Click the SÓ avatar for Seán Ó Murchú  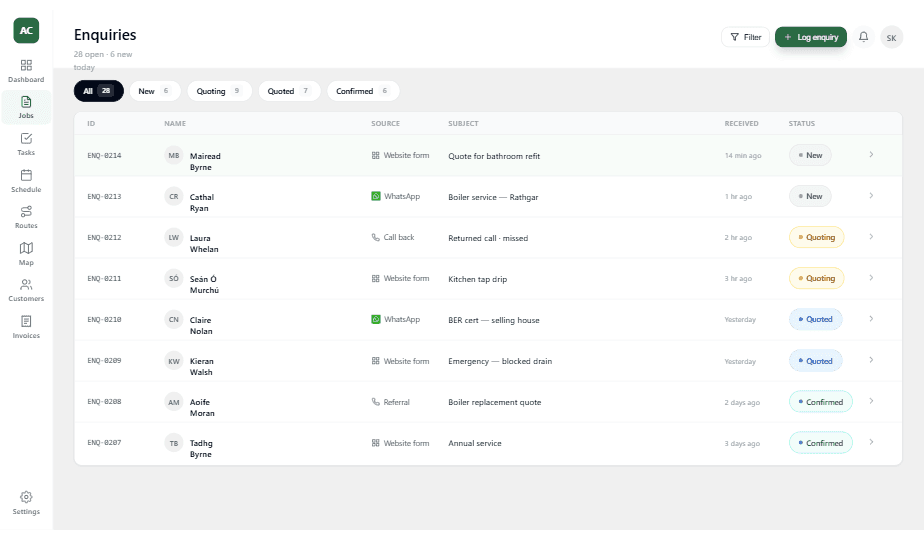pos(174,279)
